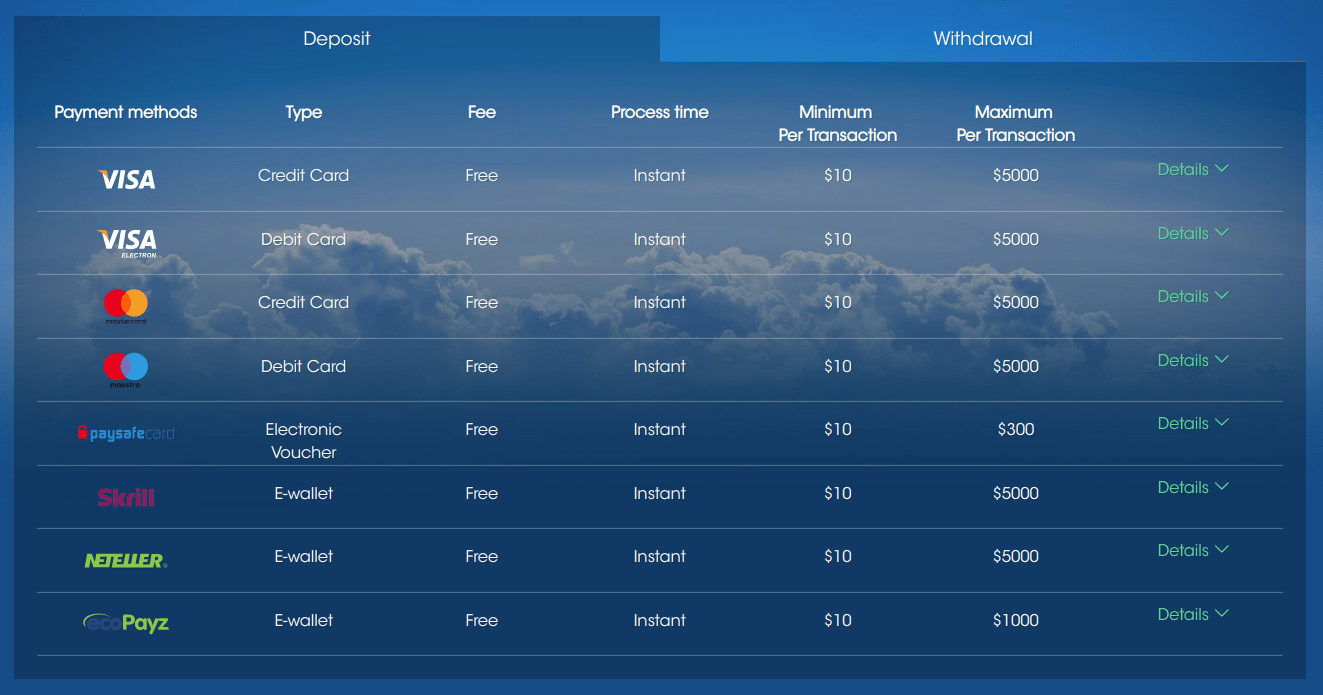Image resolution: width=1323 pixels, height=695 pixels.
Task: Expand Details for Visa Credit Card row
Action: (x=1193, y=169)
